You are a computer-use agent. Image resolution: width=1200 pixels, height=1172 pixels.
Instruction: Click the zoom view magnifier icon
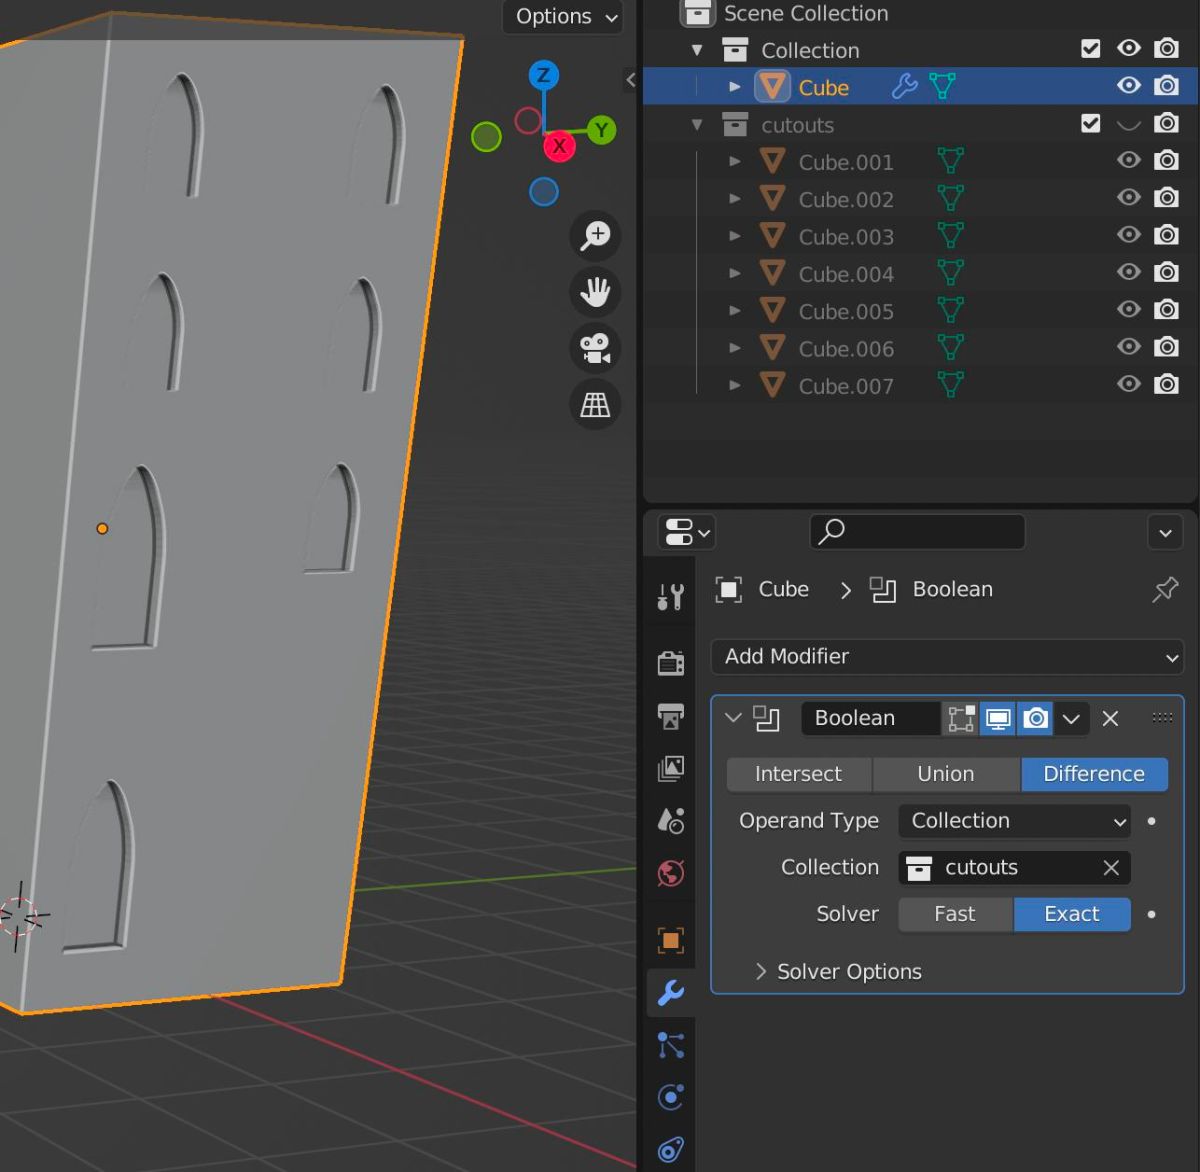pos(595,236)
